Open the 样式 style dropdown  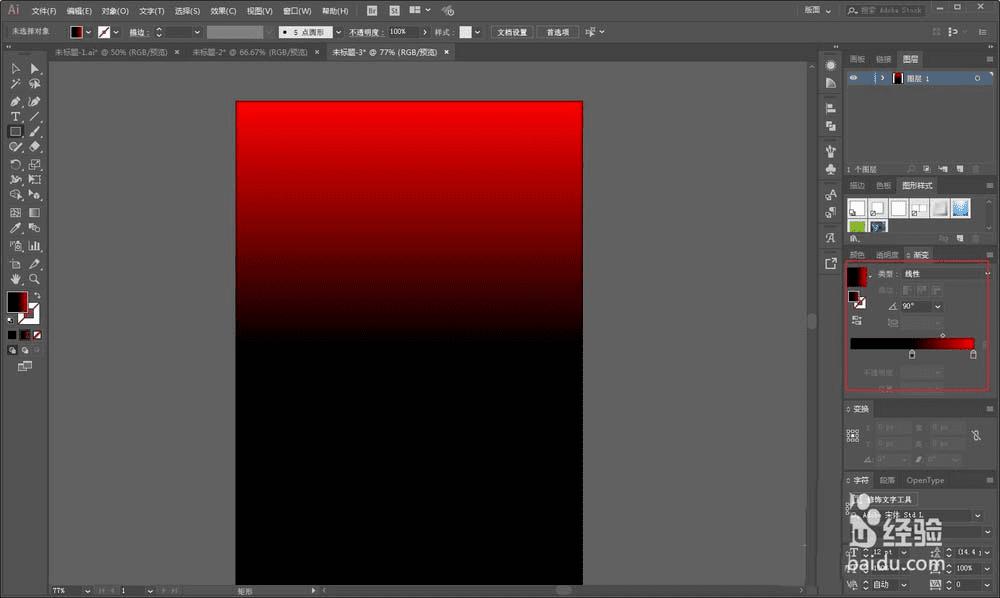(477, 32)
